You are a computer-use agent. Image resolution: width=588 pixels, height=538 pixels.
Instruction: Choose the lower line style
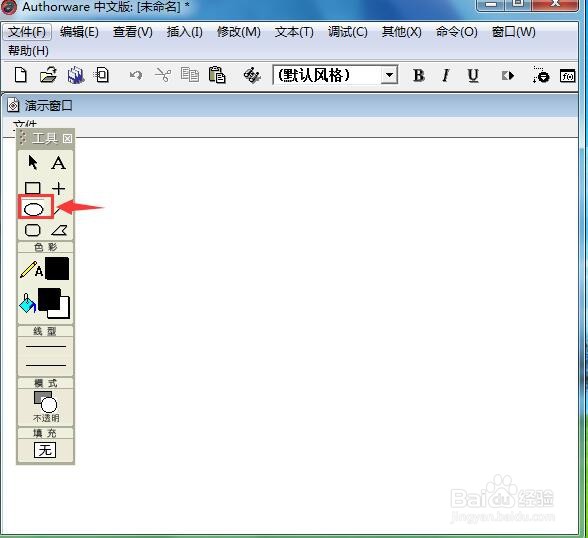[x=46, y=365]
